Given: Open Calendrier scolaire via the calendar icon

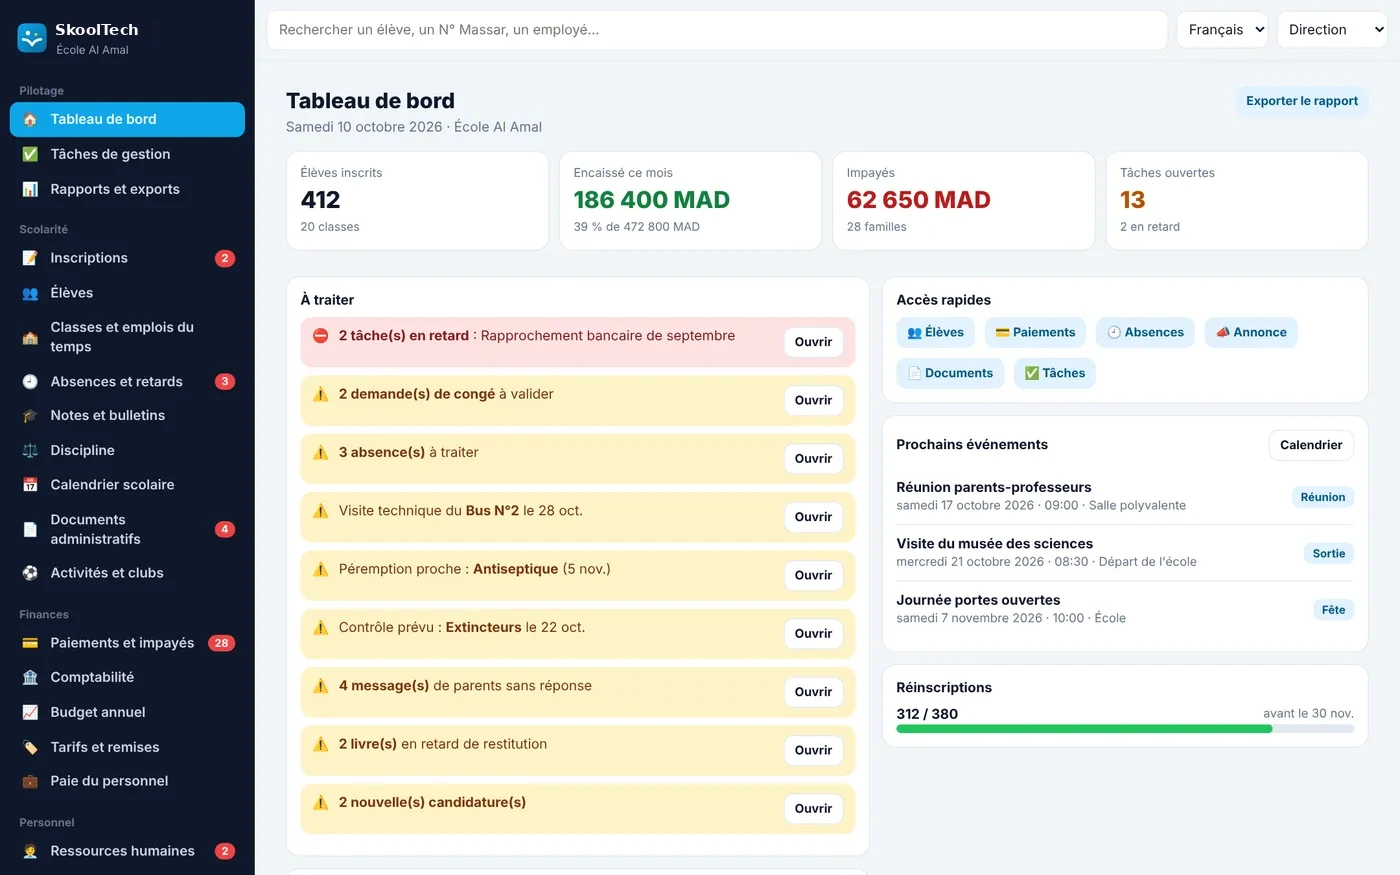Looking at the screenshot, I should point(30,485).
